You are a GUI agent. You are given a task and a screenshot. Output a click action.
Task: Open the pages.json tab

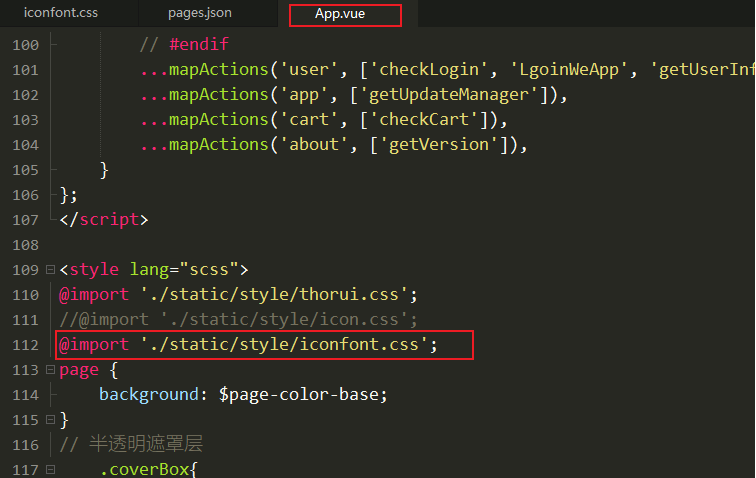200,13
